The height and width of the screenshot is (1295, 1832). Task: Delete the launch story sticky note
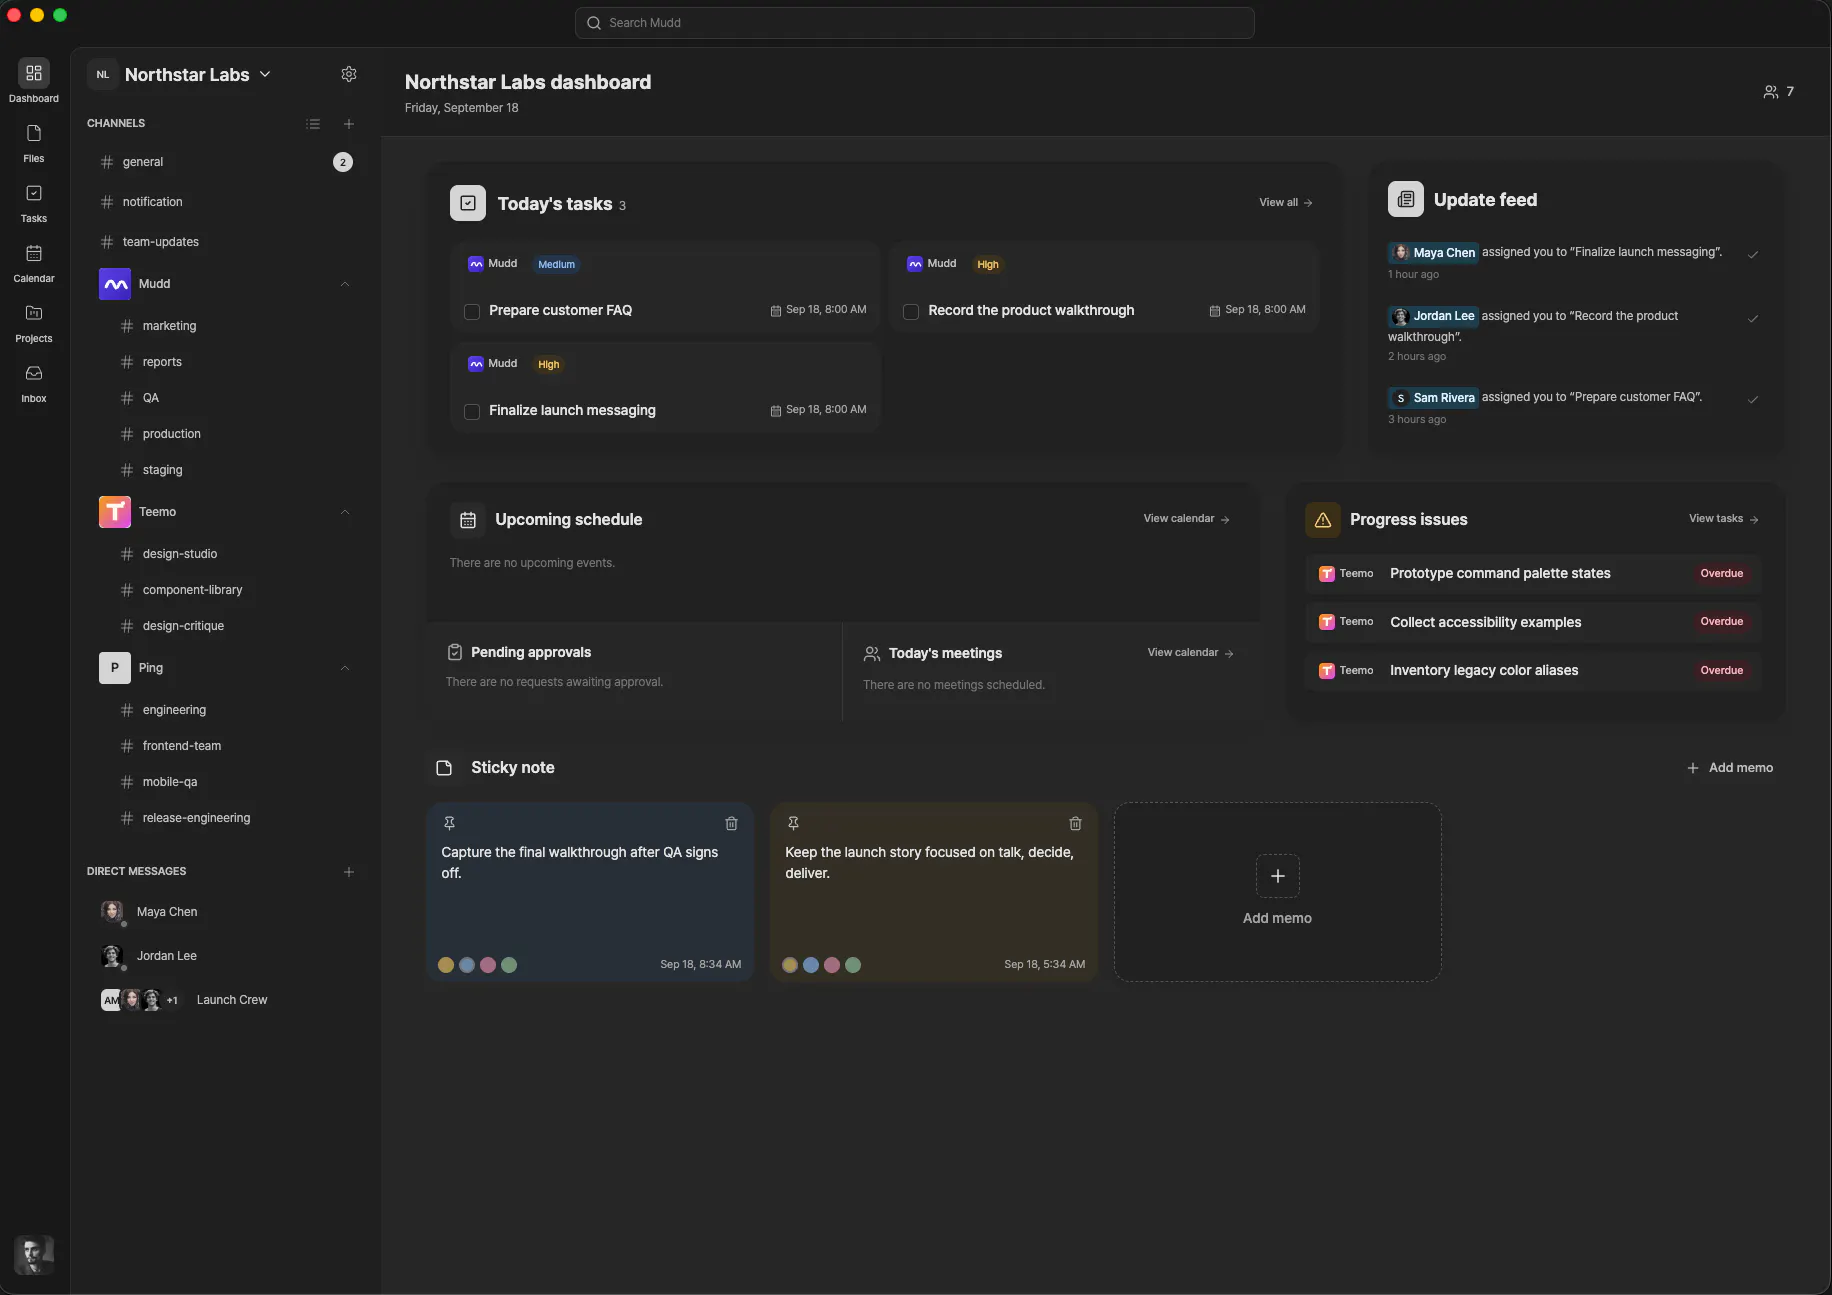[1075, 823]
